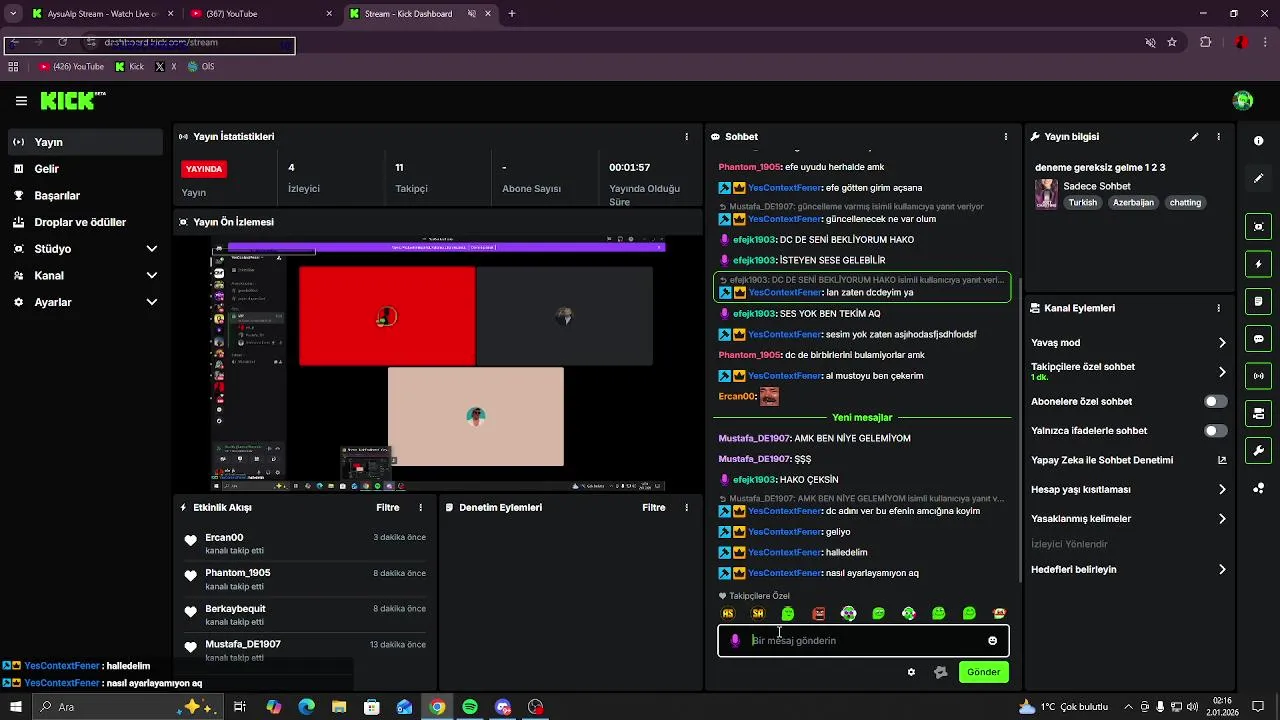Image resolution: width=1280 pixels, height=720 pixels.
Task: Click Phantom_1905 in the activity feed
Action: pyautogui.click(x=238, y=573)
